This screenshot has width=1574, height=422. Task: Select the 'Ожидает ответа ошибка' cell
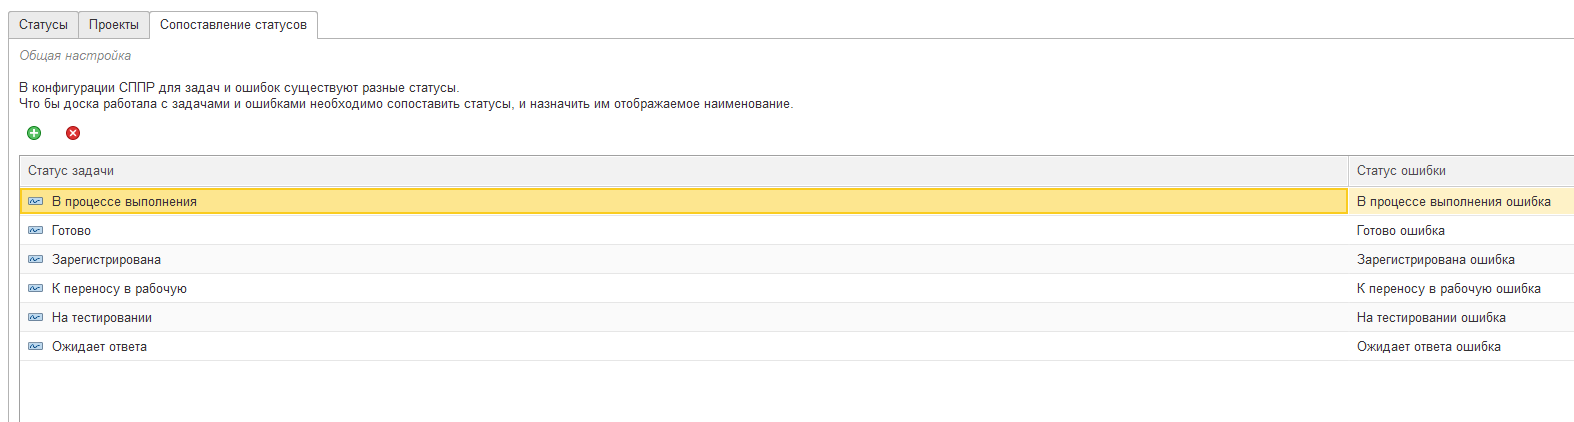pyautogui.click(x=1428, y=347)
